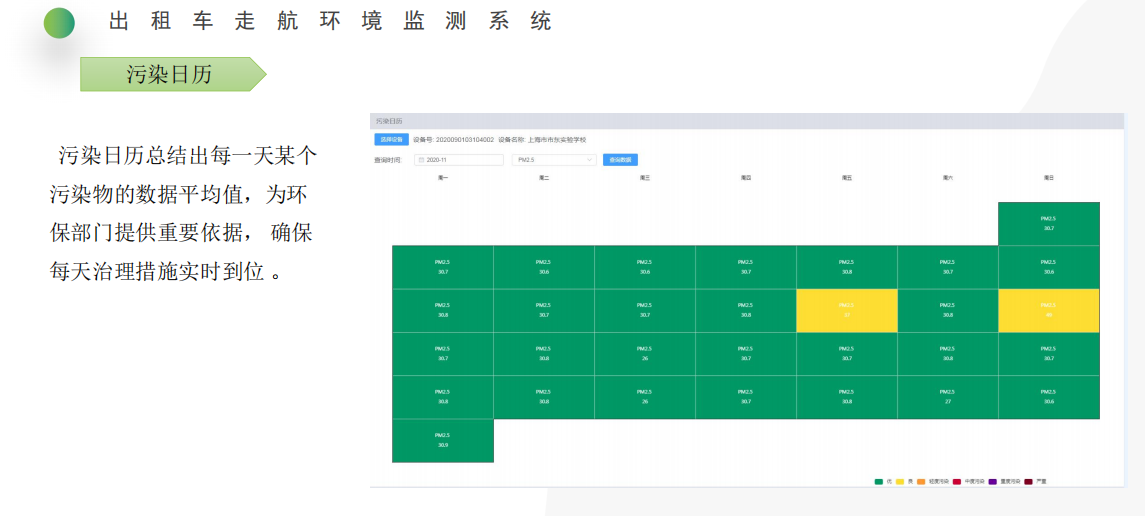Click the 污染日历 panel title bar text

click(x=388, y=120)
